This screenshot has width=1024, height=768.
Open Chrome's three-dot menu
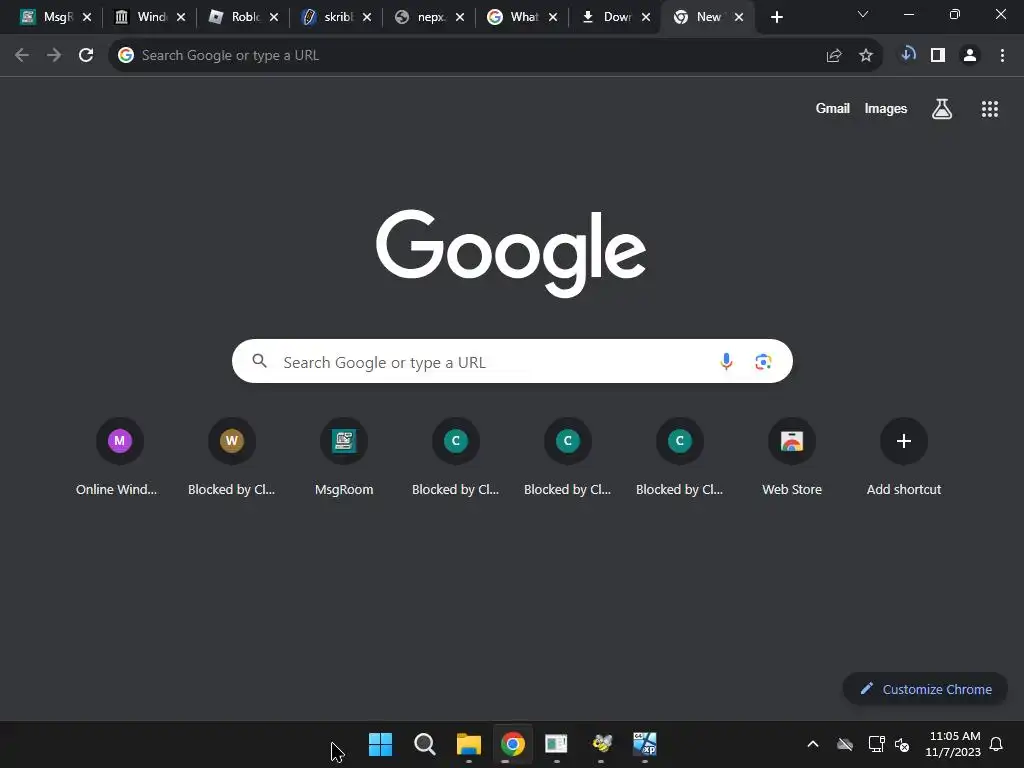[x=1002, y=56]
